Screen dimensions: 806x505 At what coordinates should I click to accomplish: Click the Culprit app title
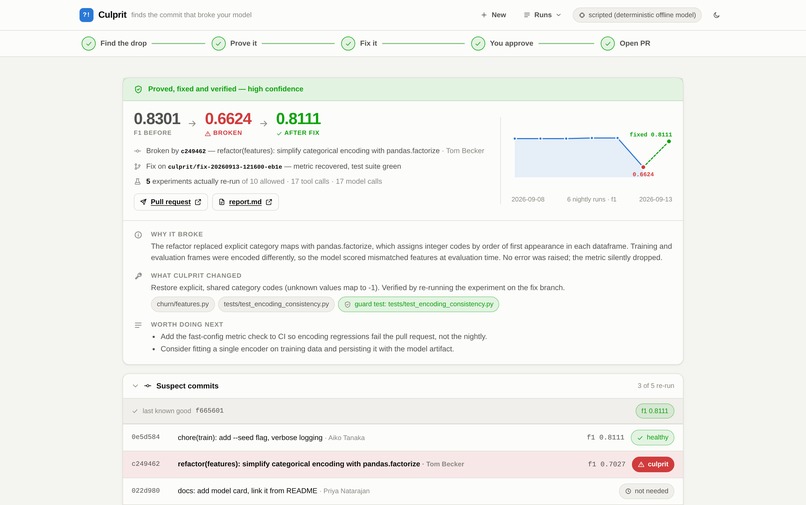(113, 15)
